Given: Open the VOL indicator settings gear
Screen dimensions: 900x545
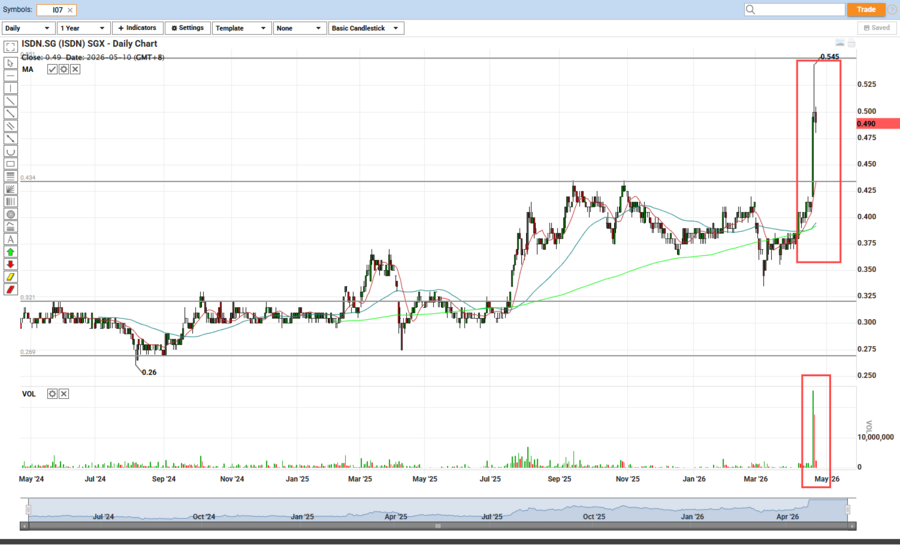Looking at the screenshot, I should tap(52, 394).
